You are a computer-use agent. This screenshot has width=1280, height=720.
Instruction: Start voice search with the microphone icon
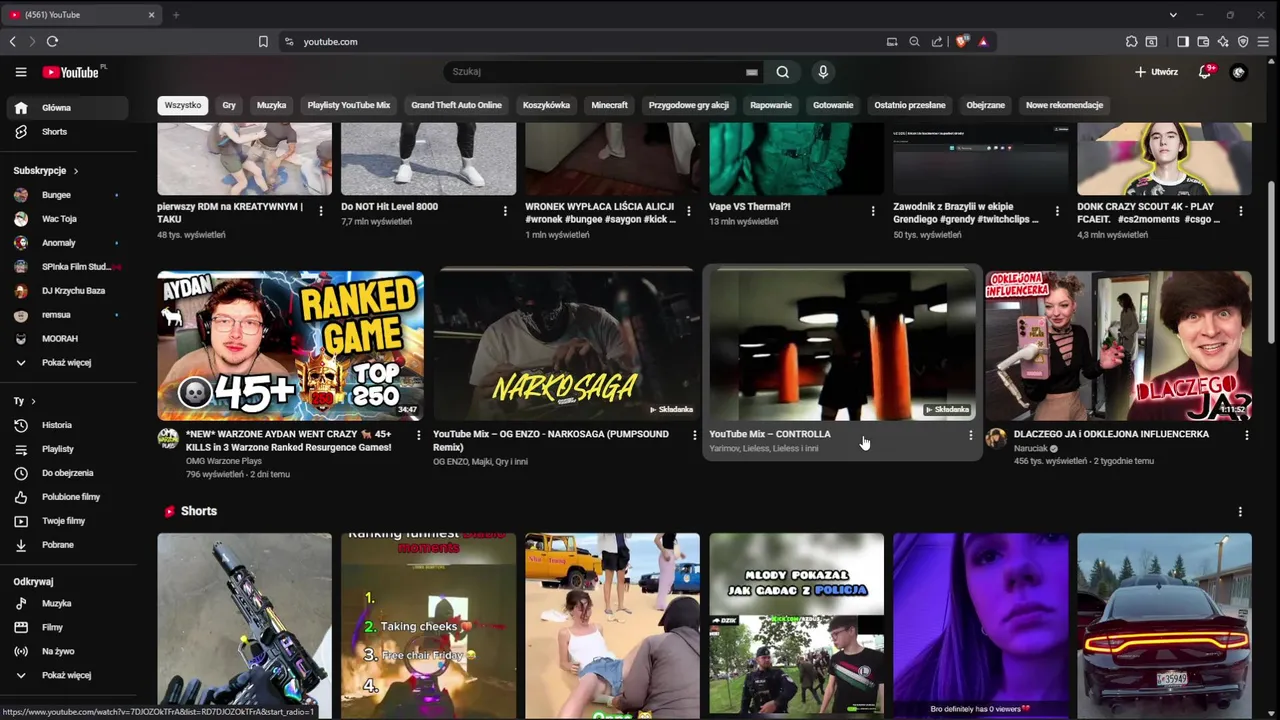coord(823,72)
